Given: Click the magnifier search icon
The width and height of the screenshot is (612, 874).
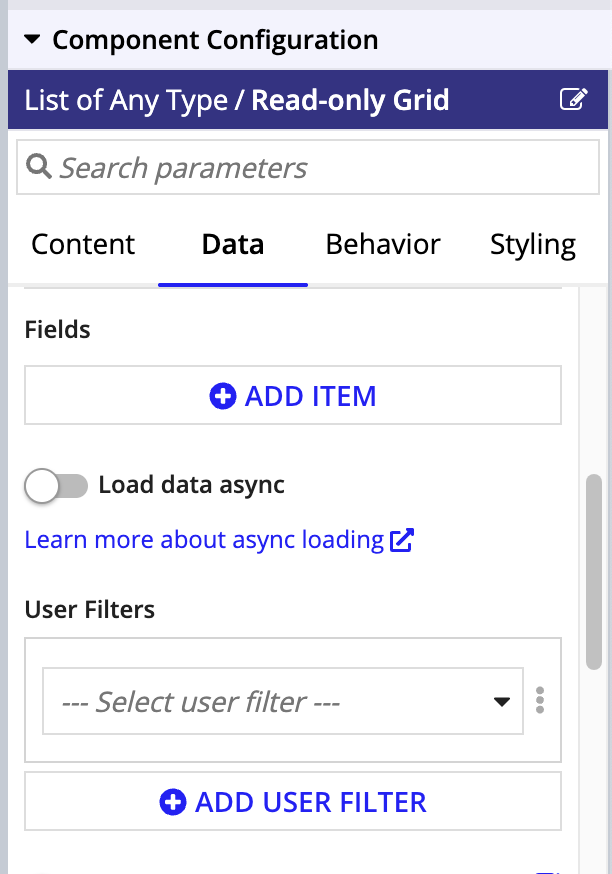Looking at the screenshot, I should pyautogui.click(x=39, y=167).
